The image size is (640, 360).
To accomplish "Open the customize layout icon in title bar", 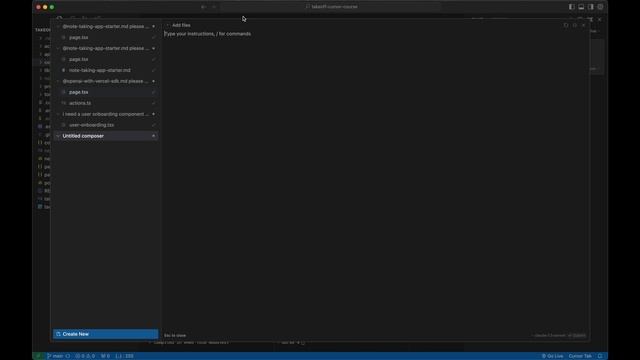I will [600, 7].
